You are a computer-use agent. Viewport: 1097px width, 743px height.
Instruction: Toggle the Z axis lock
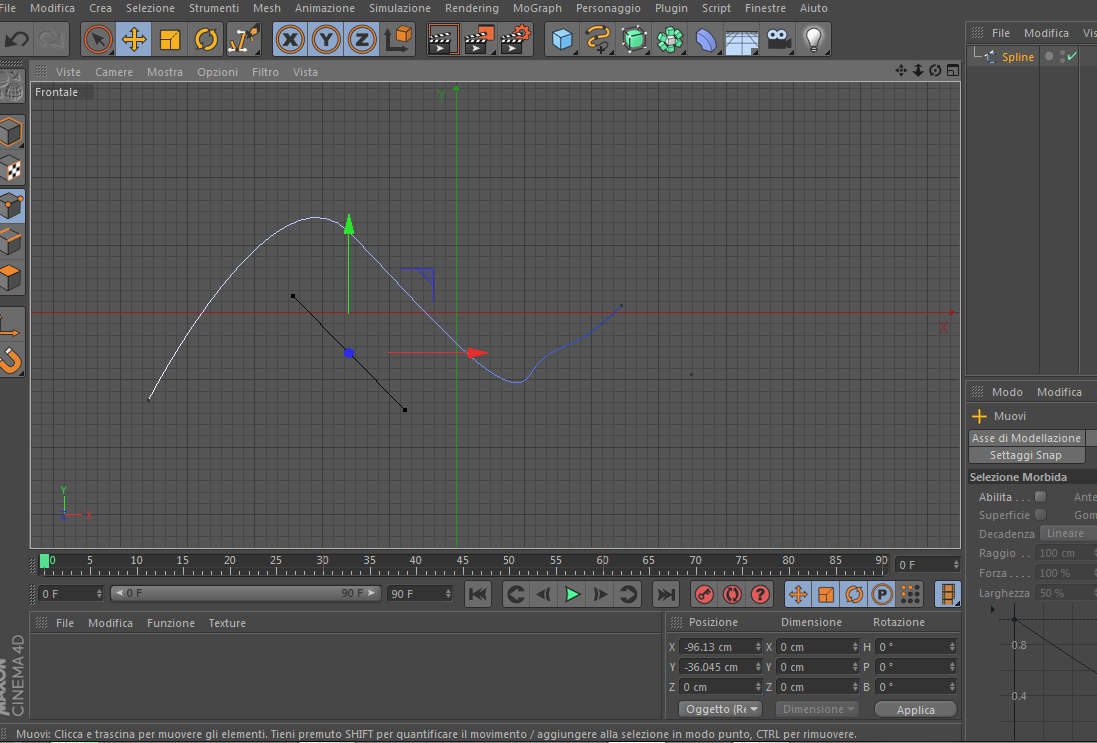[362, 40]
